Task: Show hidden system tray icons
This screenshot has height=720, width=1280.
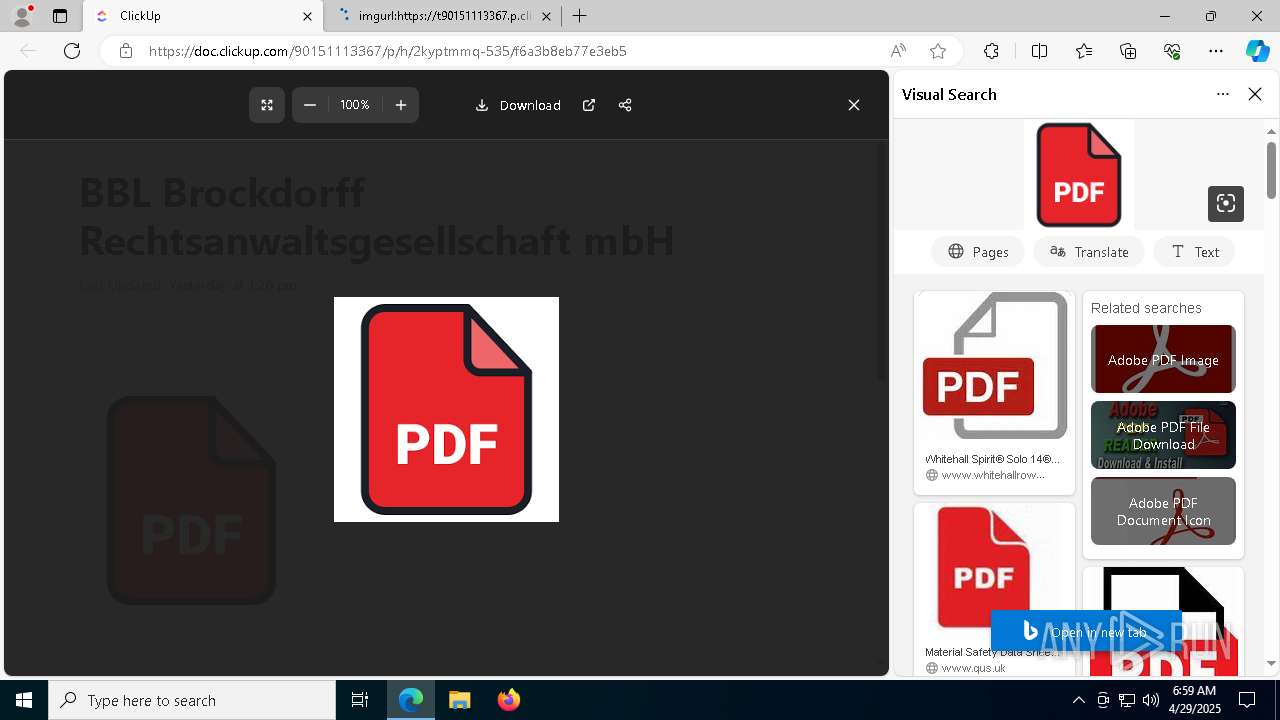Action: click(1078, 700)
